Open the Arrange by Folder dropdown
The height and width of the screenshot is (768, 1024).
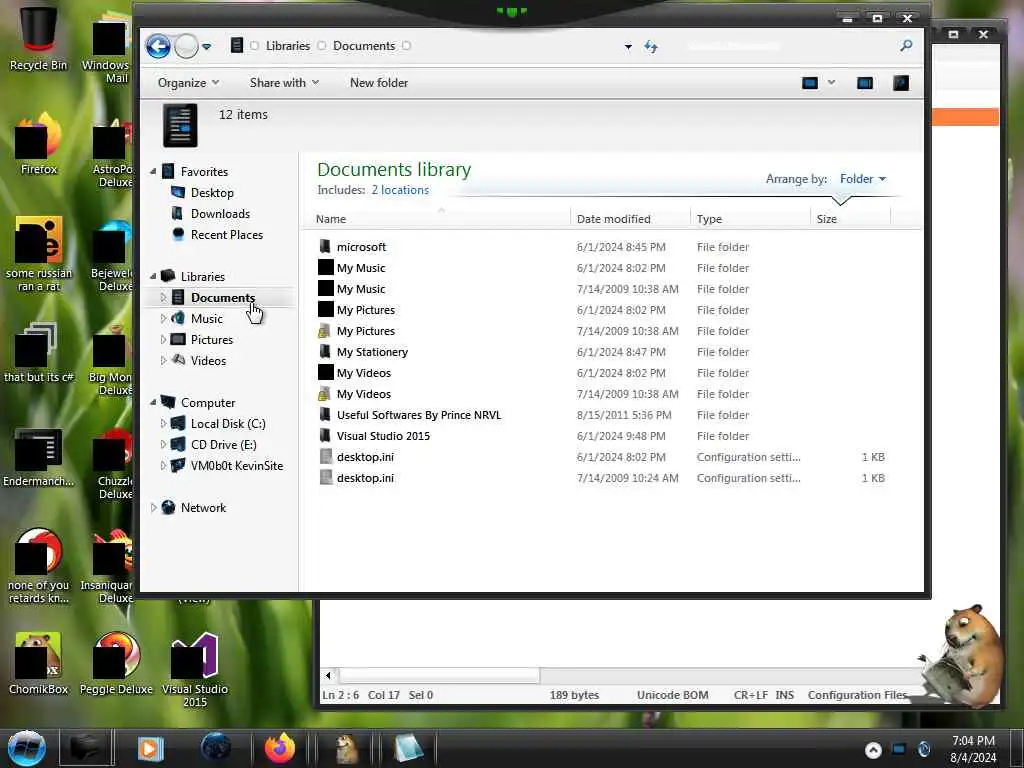863,179
